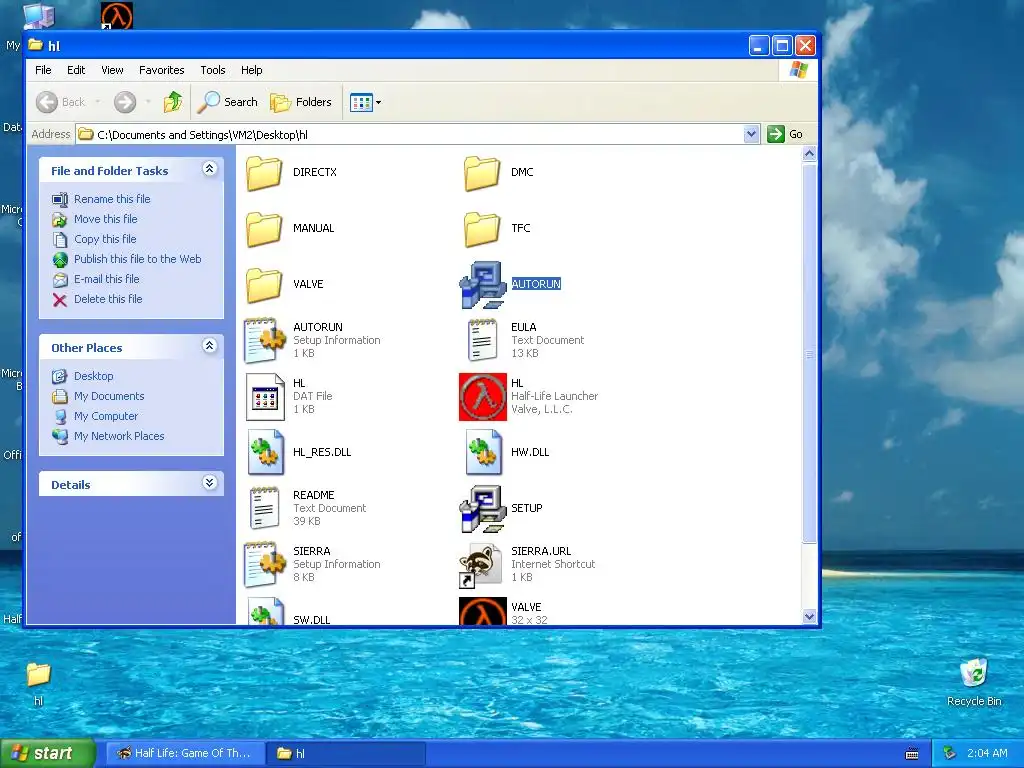Select the HL DAT file icon
Screen dimensions: 1024x768
click(264, 396)
